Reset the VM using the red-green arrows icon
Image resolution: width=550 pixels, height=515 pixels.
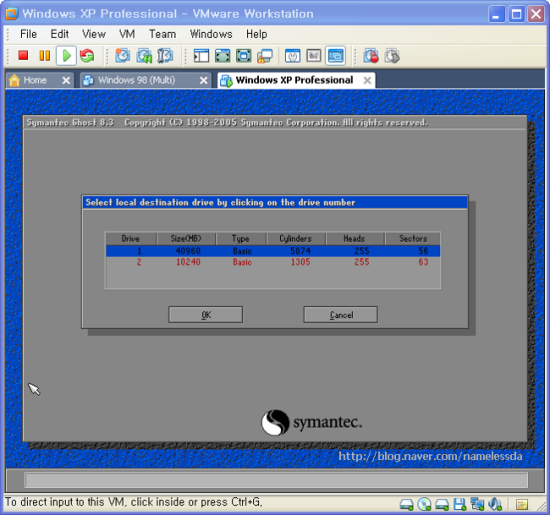pos(87,55)
